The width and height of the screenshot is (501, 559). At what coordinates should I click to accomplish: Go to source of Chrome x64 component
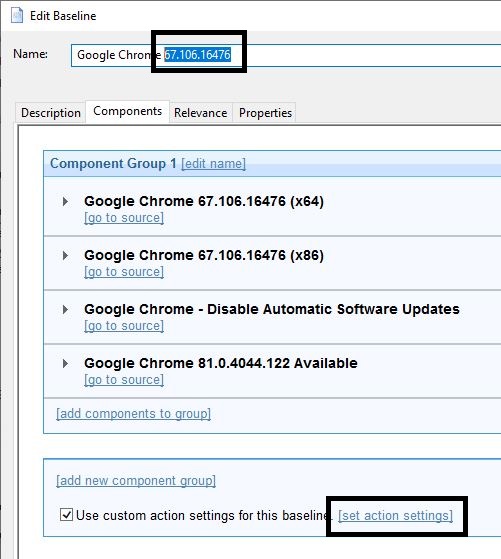pyautogui.click(x=124, y=218)
